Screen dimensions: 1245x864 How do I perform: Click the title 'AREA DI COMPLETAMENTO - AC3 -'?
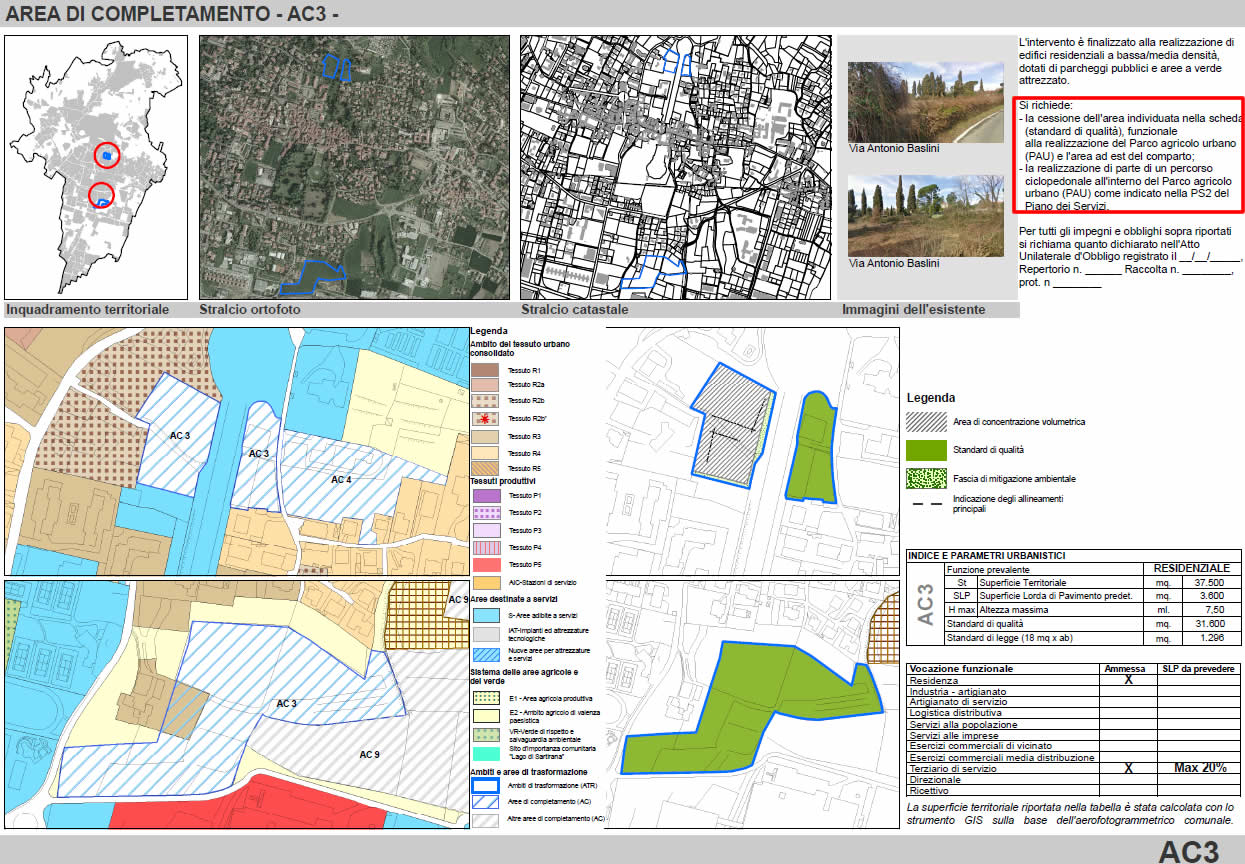tap(173, 15)
